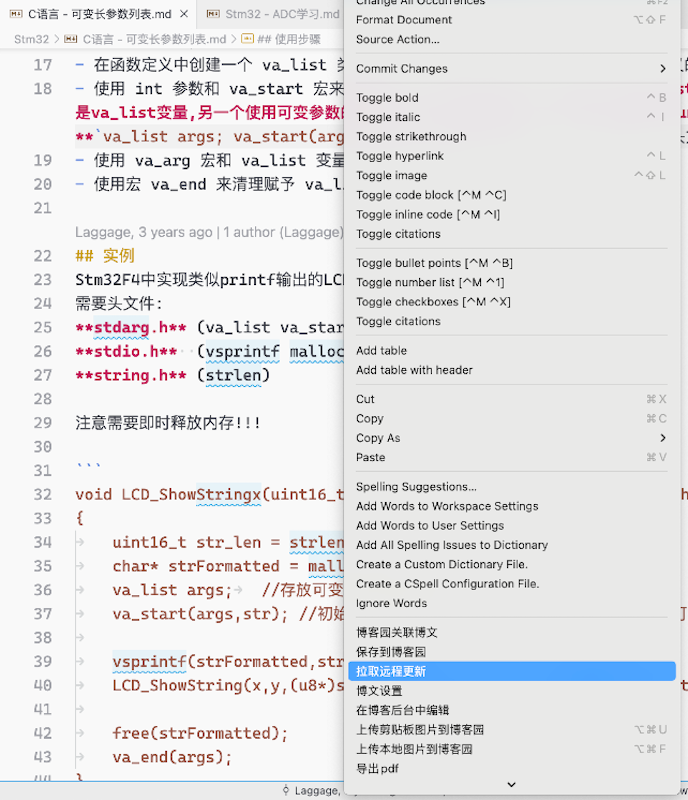This screenshot has width=688, height=800.
Task: Click line number 22 in the gutter
Action: pos(43,256)
